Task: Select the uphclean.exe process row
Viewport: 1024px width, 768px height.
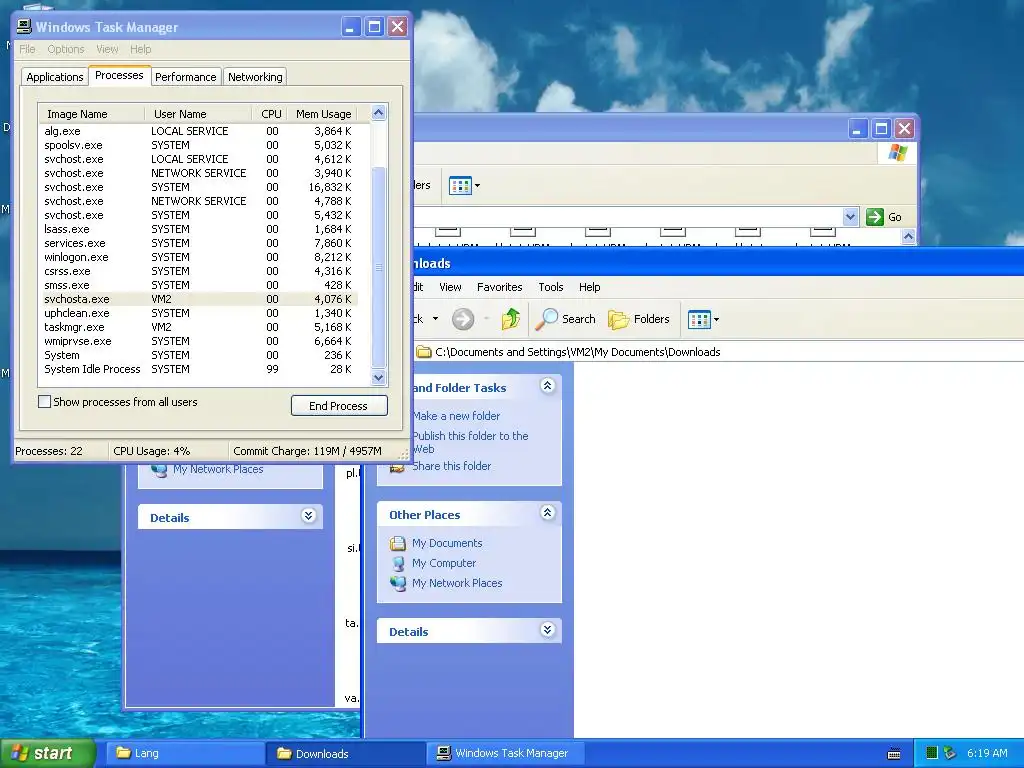Action: (199, 313)
